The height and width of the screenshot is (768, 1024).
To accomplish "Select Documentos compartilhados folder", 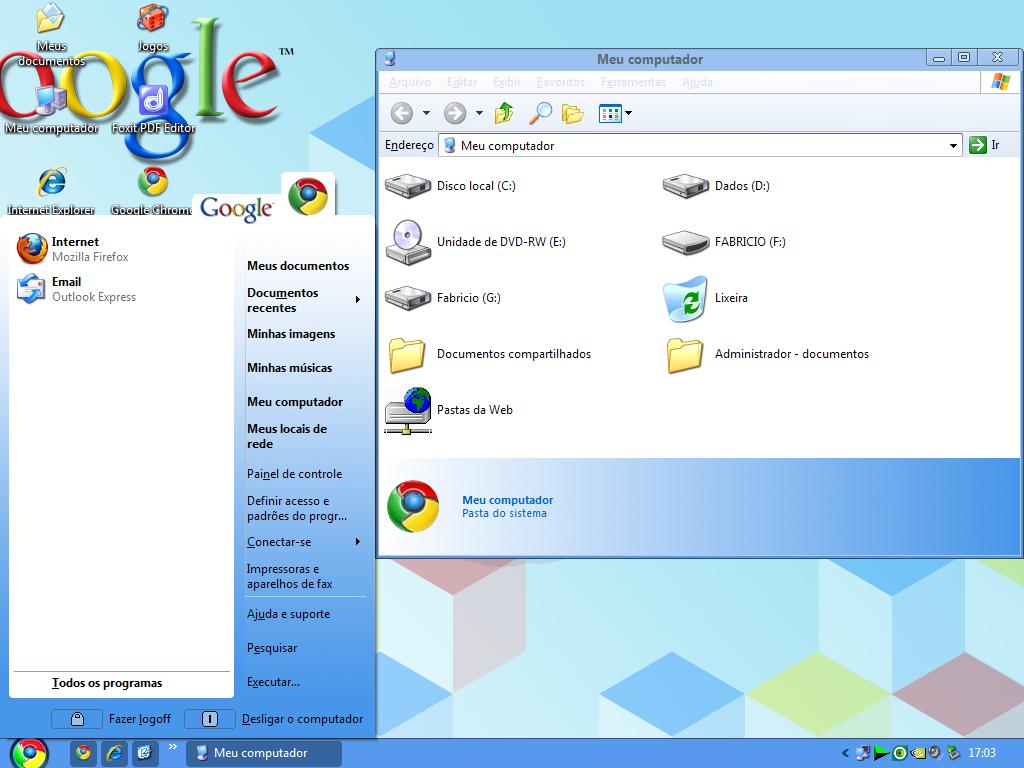I will tap(490, 355).
